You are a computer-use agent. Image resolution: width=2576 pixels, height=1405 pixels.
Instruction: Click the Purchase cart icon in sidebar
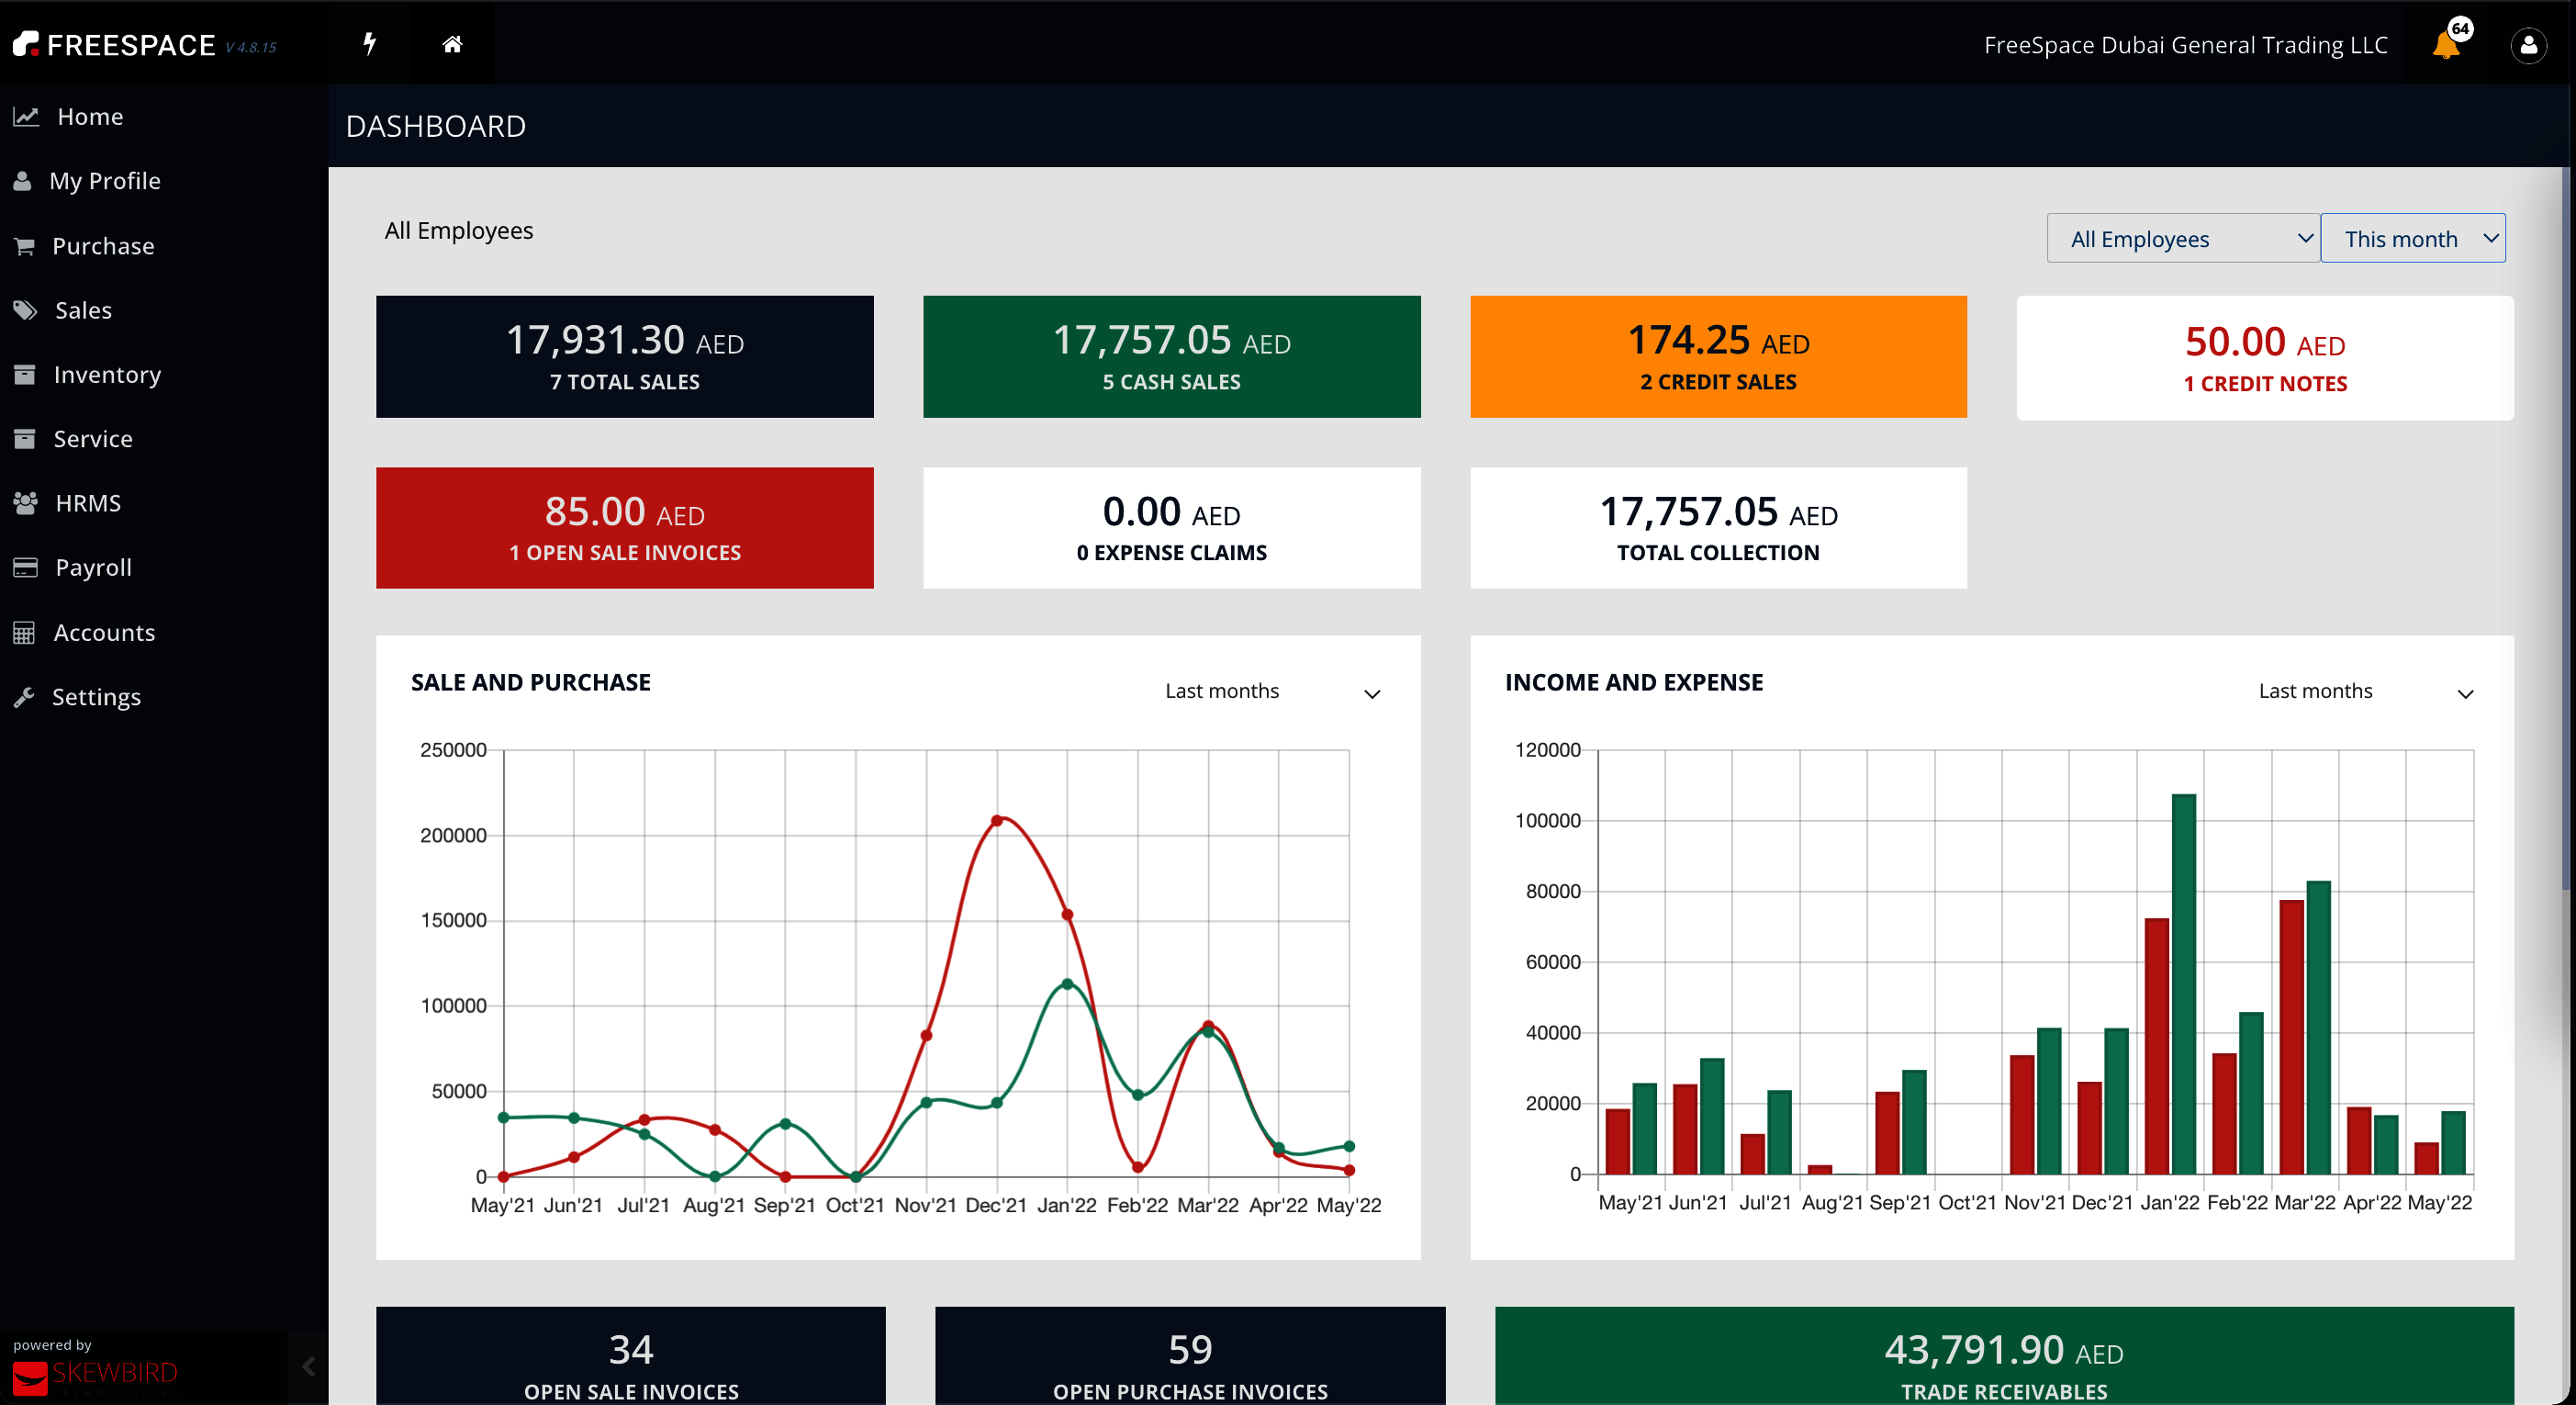25,246
